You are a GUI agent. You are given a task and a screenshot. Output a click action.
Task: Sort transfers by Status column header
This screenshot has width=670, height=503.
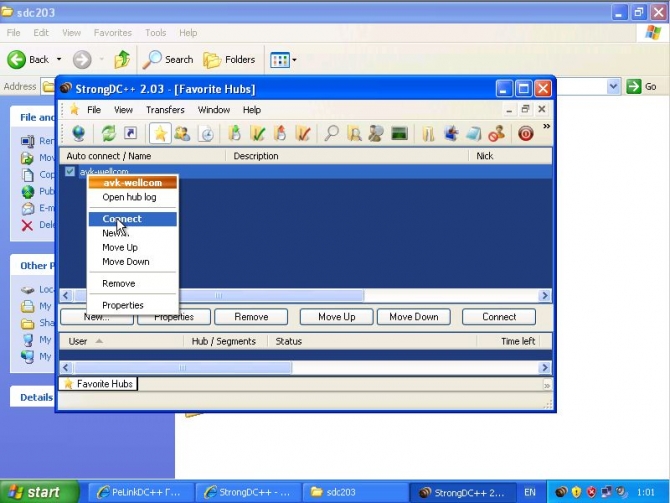point(372,341)
